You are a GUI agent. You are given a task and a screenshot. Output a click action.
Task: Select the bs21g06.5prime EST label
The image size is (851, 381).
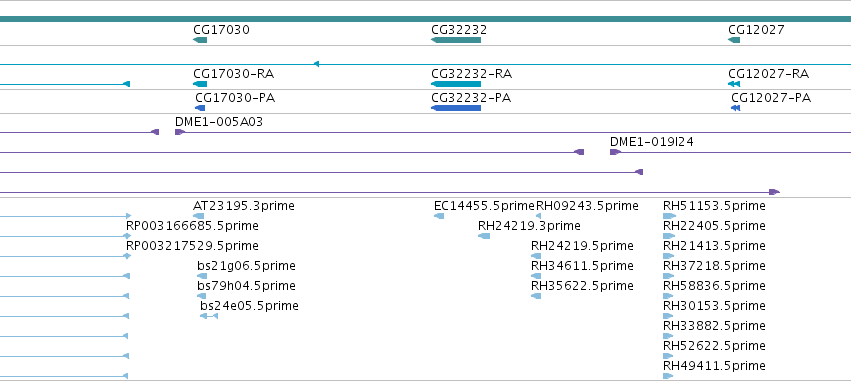point(246,266)
